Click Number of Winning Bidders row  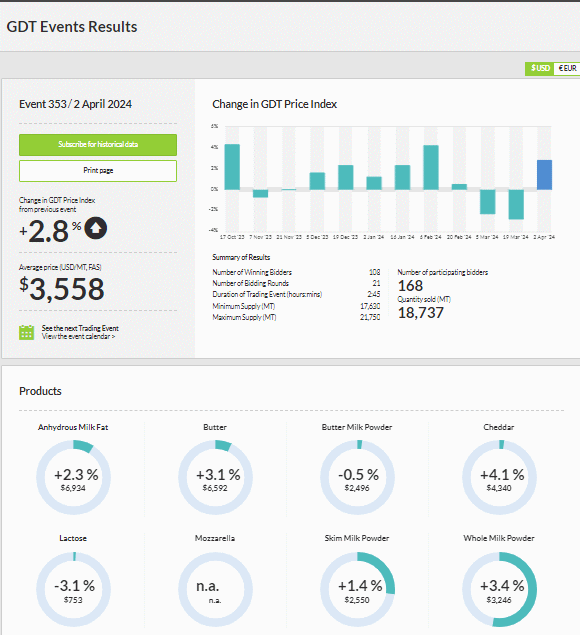[x=296, y=272]
